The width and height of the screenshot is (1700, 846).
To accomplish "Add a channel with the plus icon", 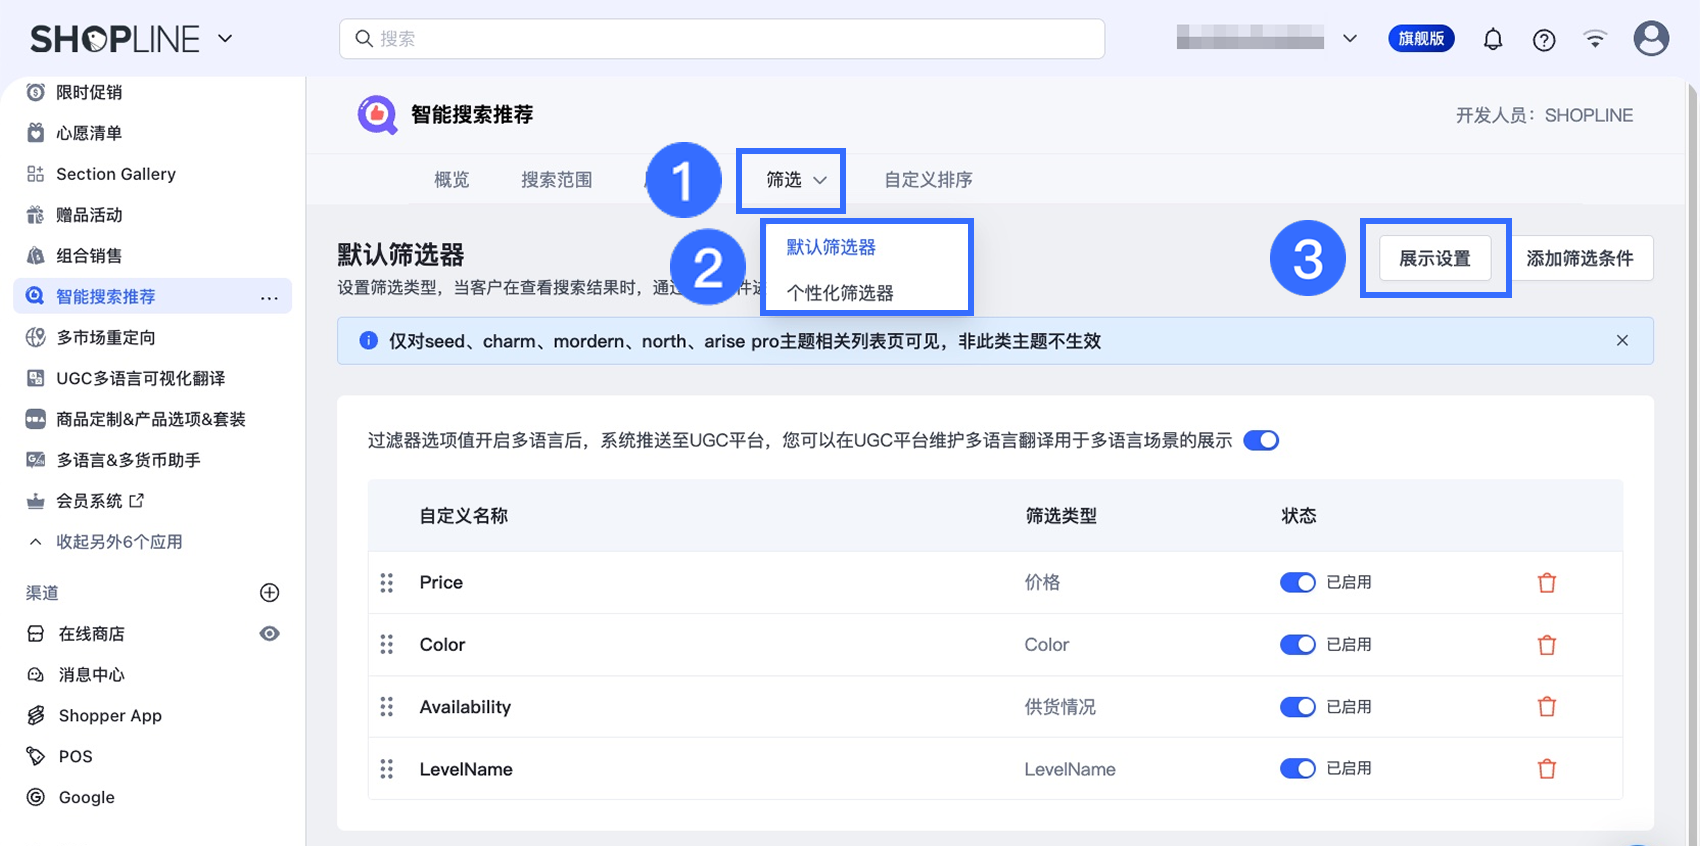I will coord(269,593).
